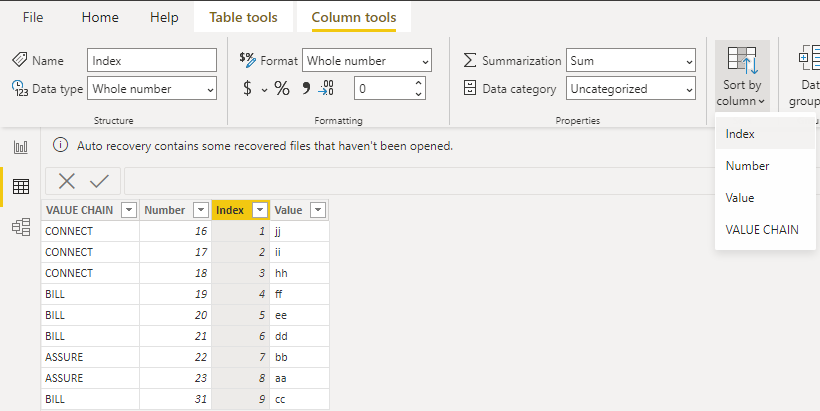Open filter arrow on Number column header
Viewport: 820px width, 411px height.
201,210
